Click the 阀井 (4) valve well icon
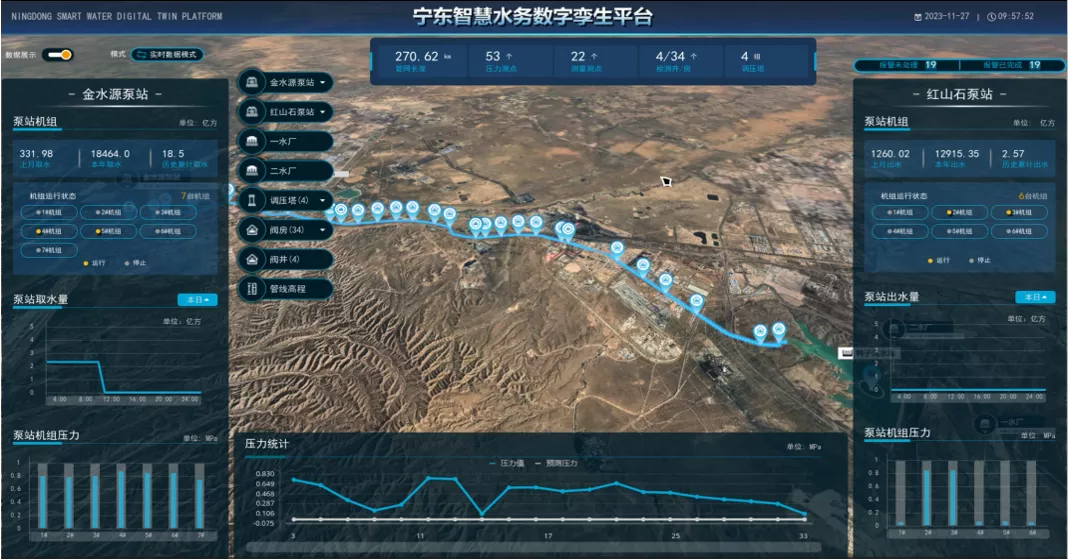This screenshot has height=560, width=1068. tap(251, 260)
